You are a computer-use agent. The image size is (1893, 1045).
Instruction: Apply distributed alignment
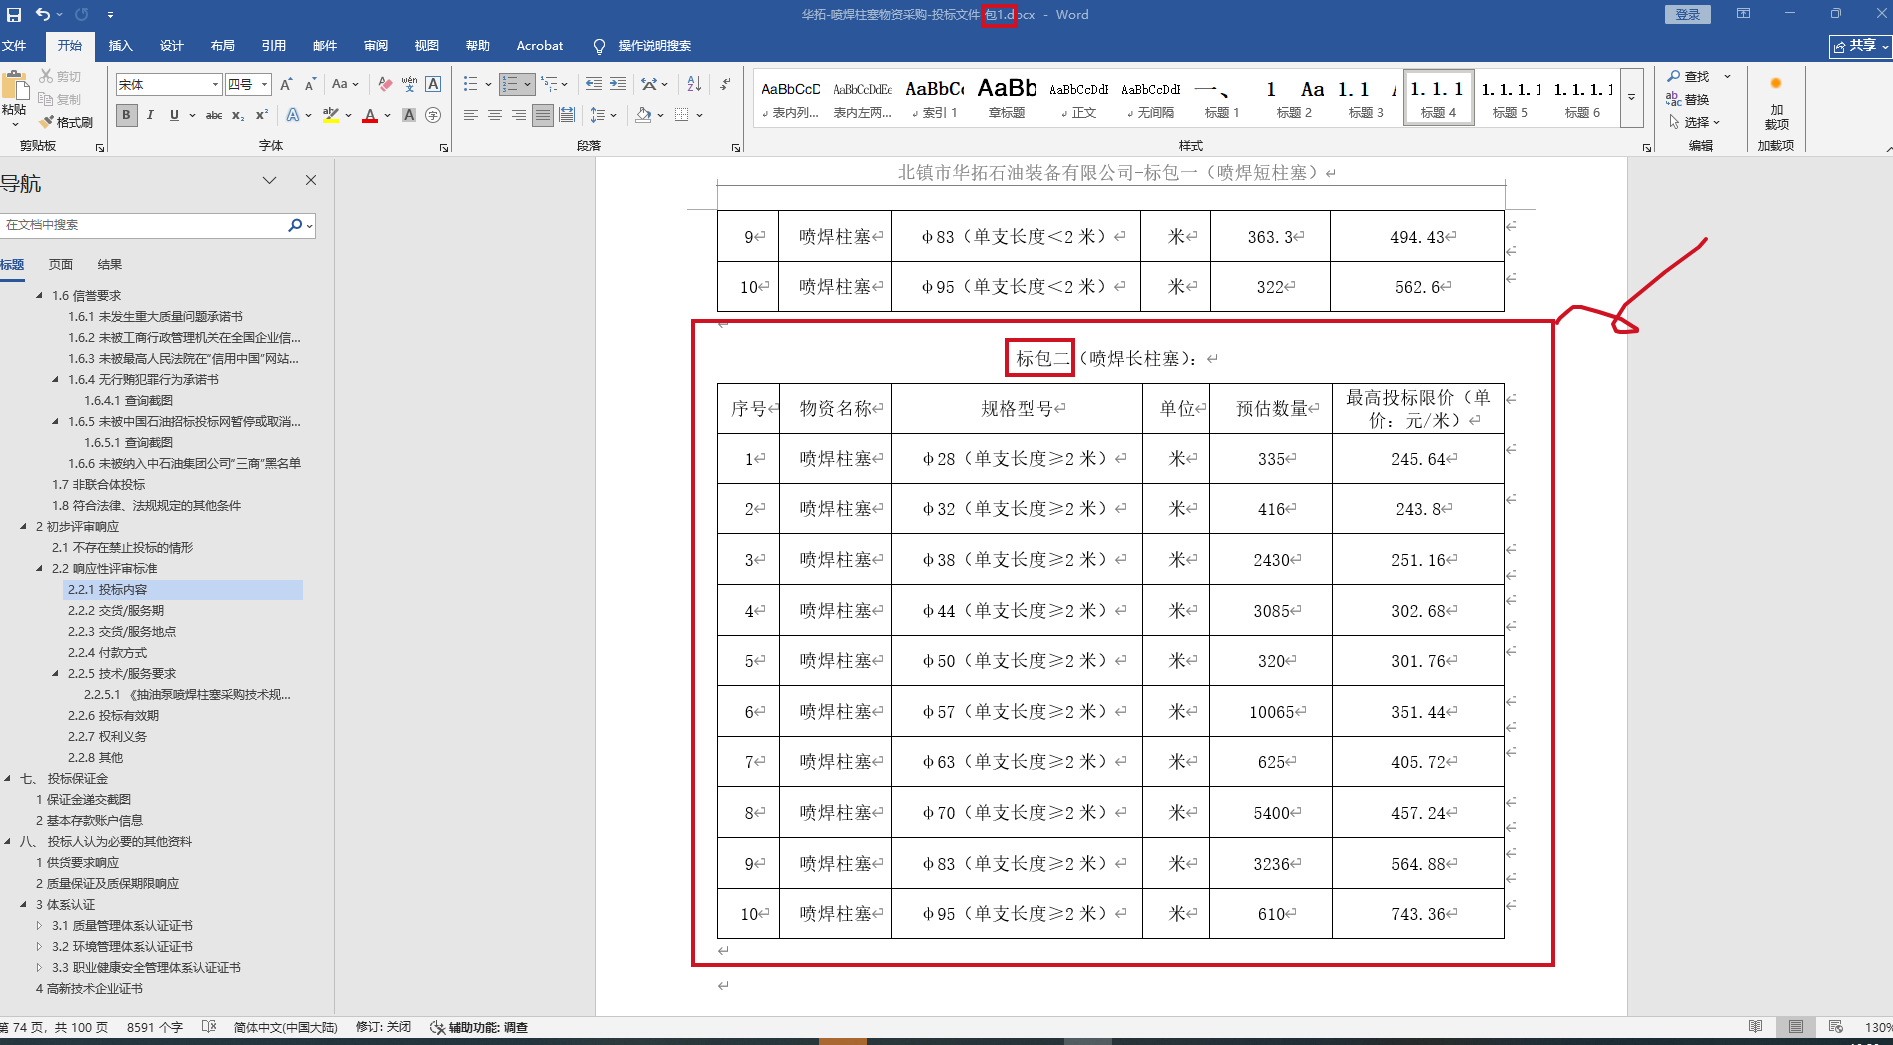tap(567, 116)
